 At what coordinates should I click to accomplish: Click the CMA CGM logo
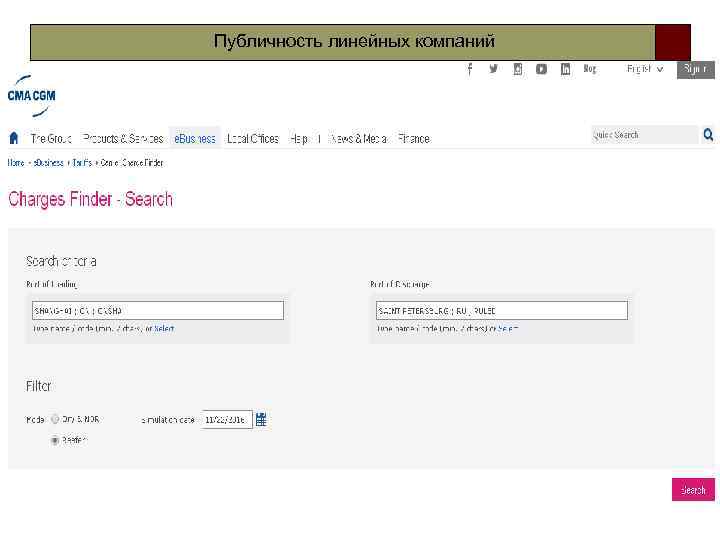tap(31, 96)
